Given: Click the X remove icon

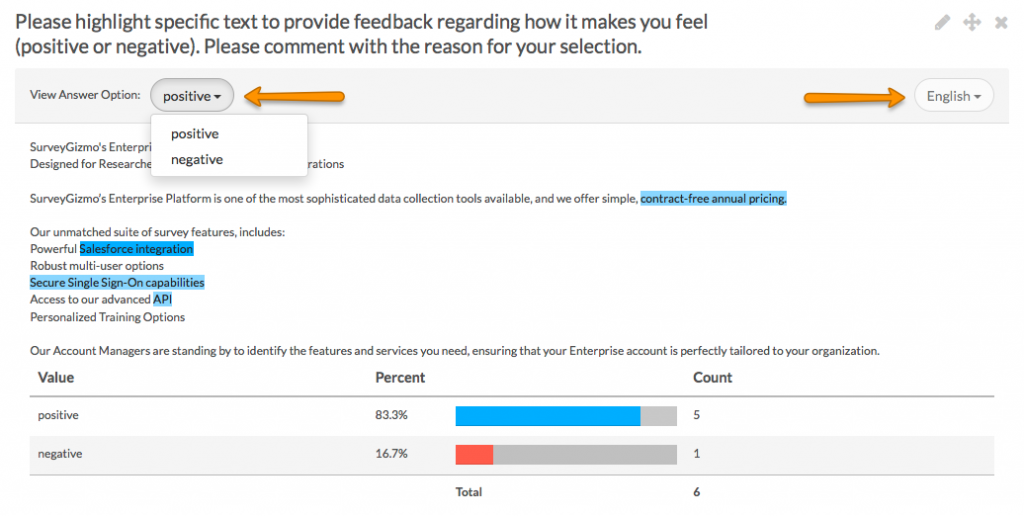Looking at the screenshot, I should [1001, 23].
